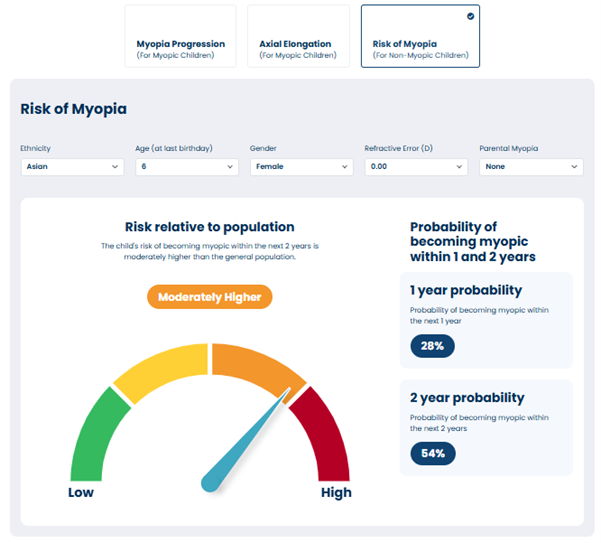
Task: Click the chevron arrow in Parental Myopia field
Action: click(574, 167)
